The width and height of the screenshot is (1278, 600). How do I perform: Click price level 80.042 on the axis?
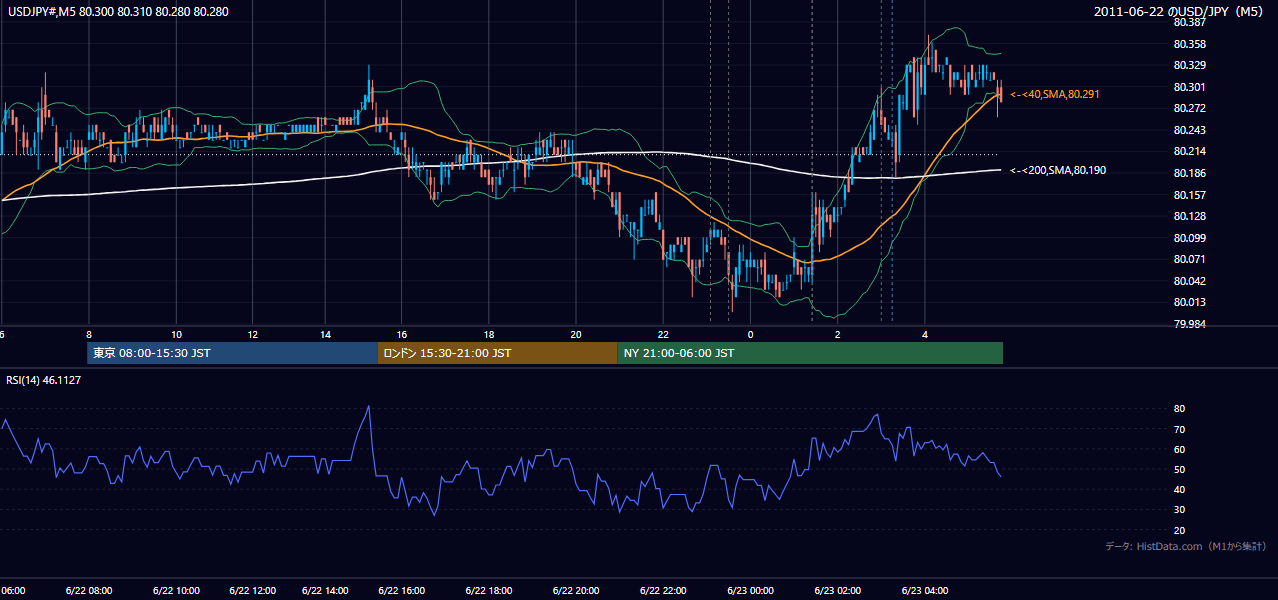click(1189, 281)
